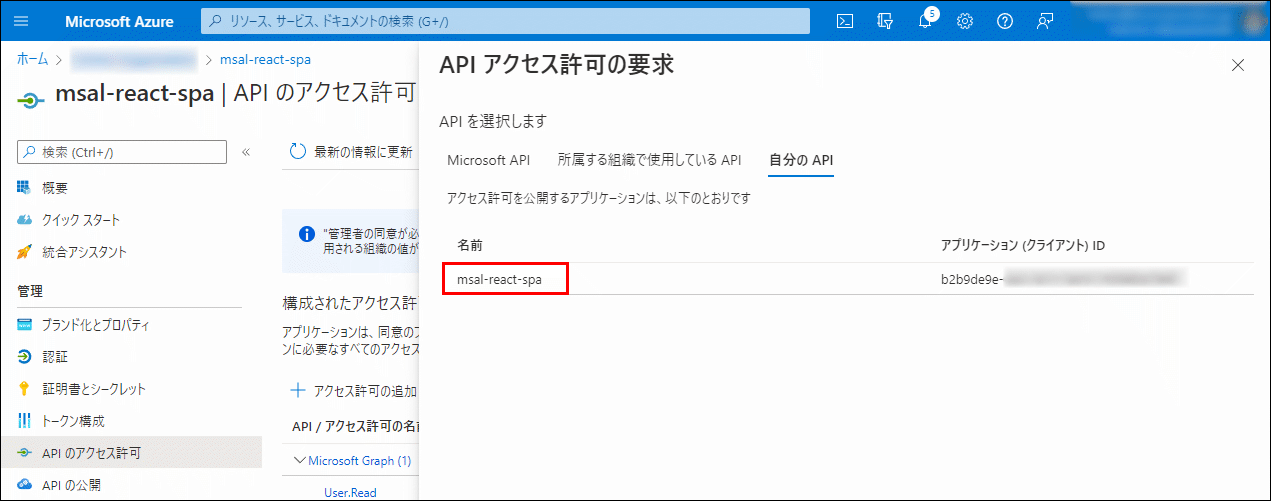
Task: Click the msal-react-spa breadcrumb link
Action: 265,59
